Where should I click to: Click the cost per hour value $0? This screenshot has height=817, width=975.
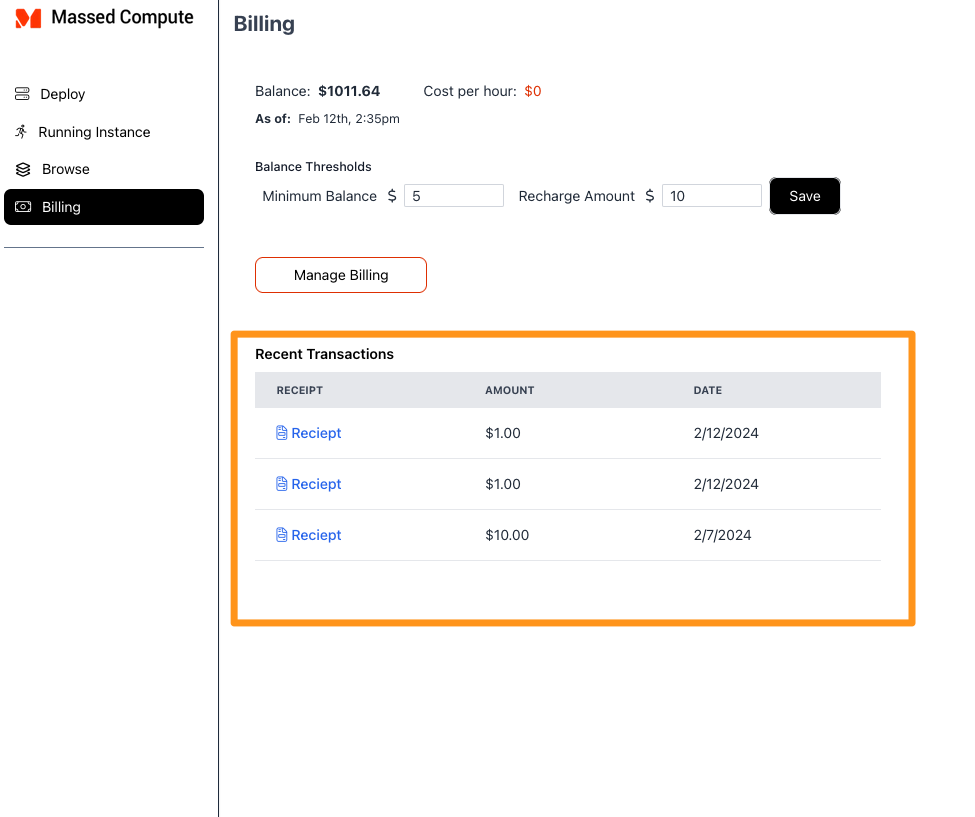tap(533, 91)
